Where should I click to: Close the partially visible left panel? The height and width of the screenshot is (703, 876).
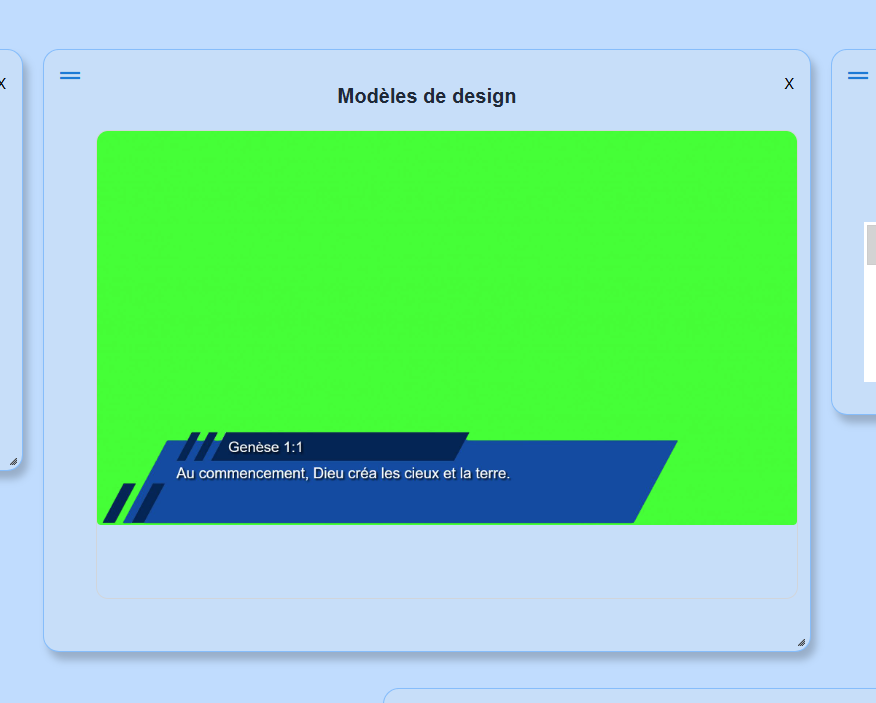coord(3,84)
